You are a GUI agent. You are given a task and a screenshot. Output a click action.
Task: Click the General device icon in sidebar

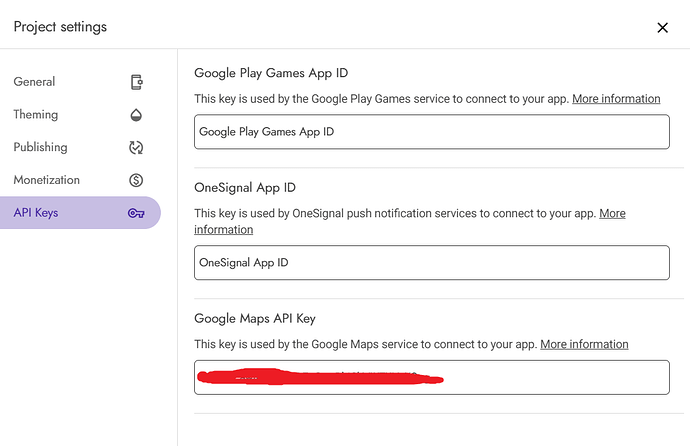(x=137, y=82)
